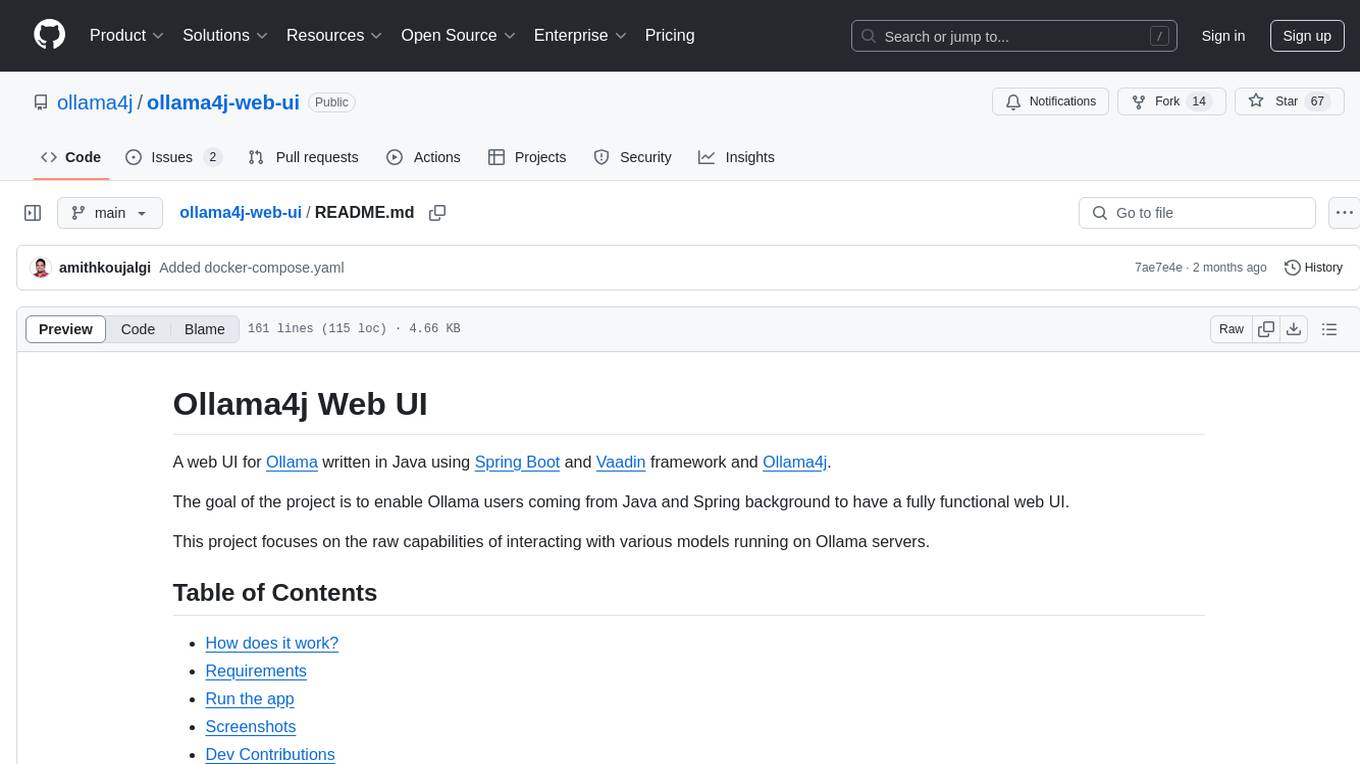Open the ollama4j owner link
This screenshot has width=1360, height=764.
[95, 102]
